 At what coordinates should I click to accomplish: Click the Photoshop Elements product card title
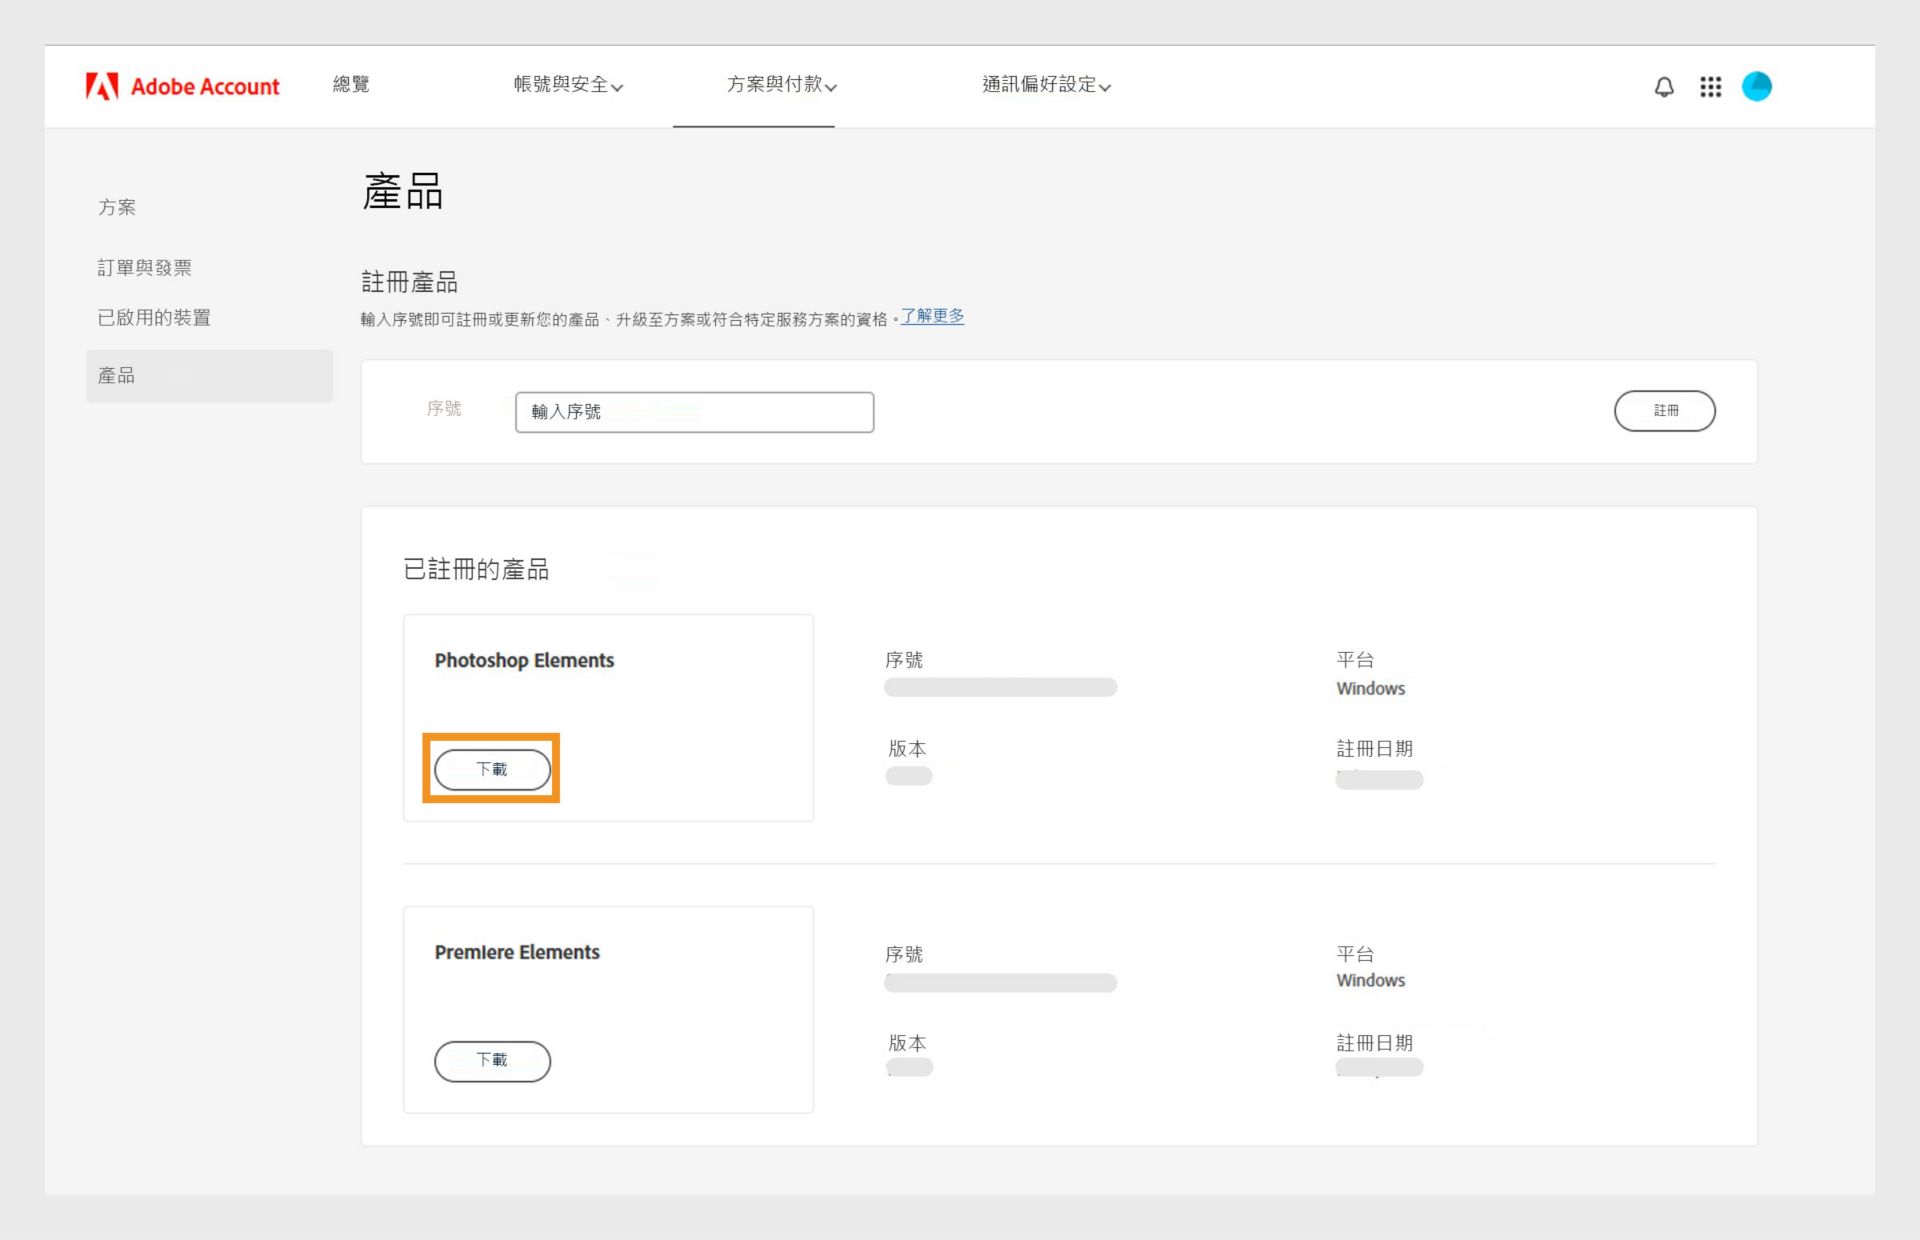[x=524, y=660]
